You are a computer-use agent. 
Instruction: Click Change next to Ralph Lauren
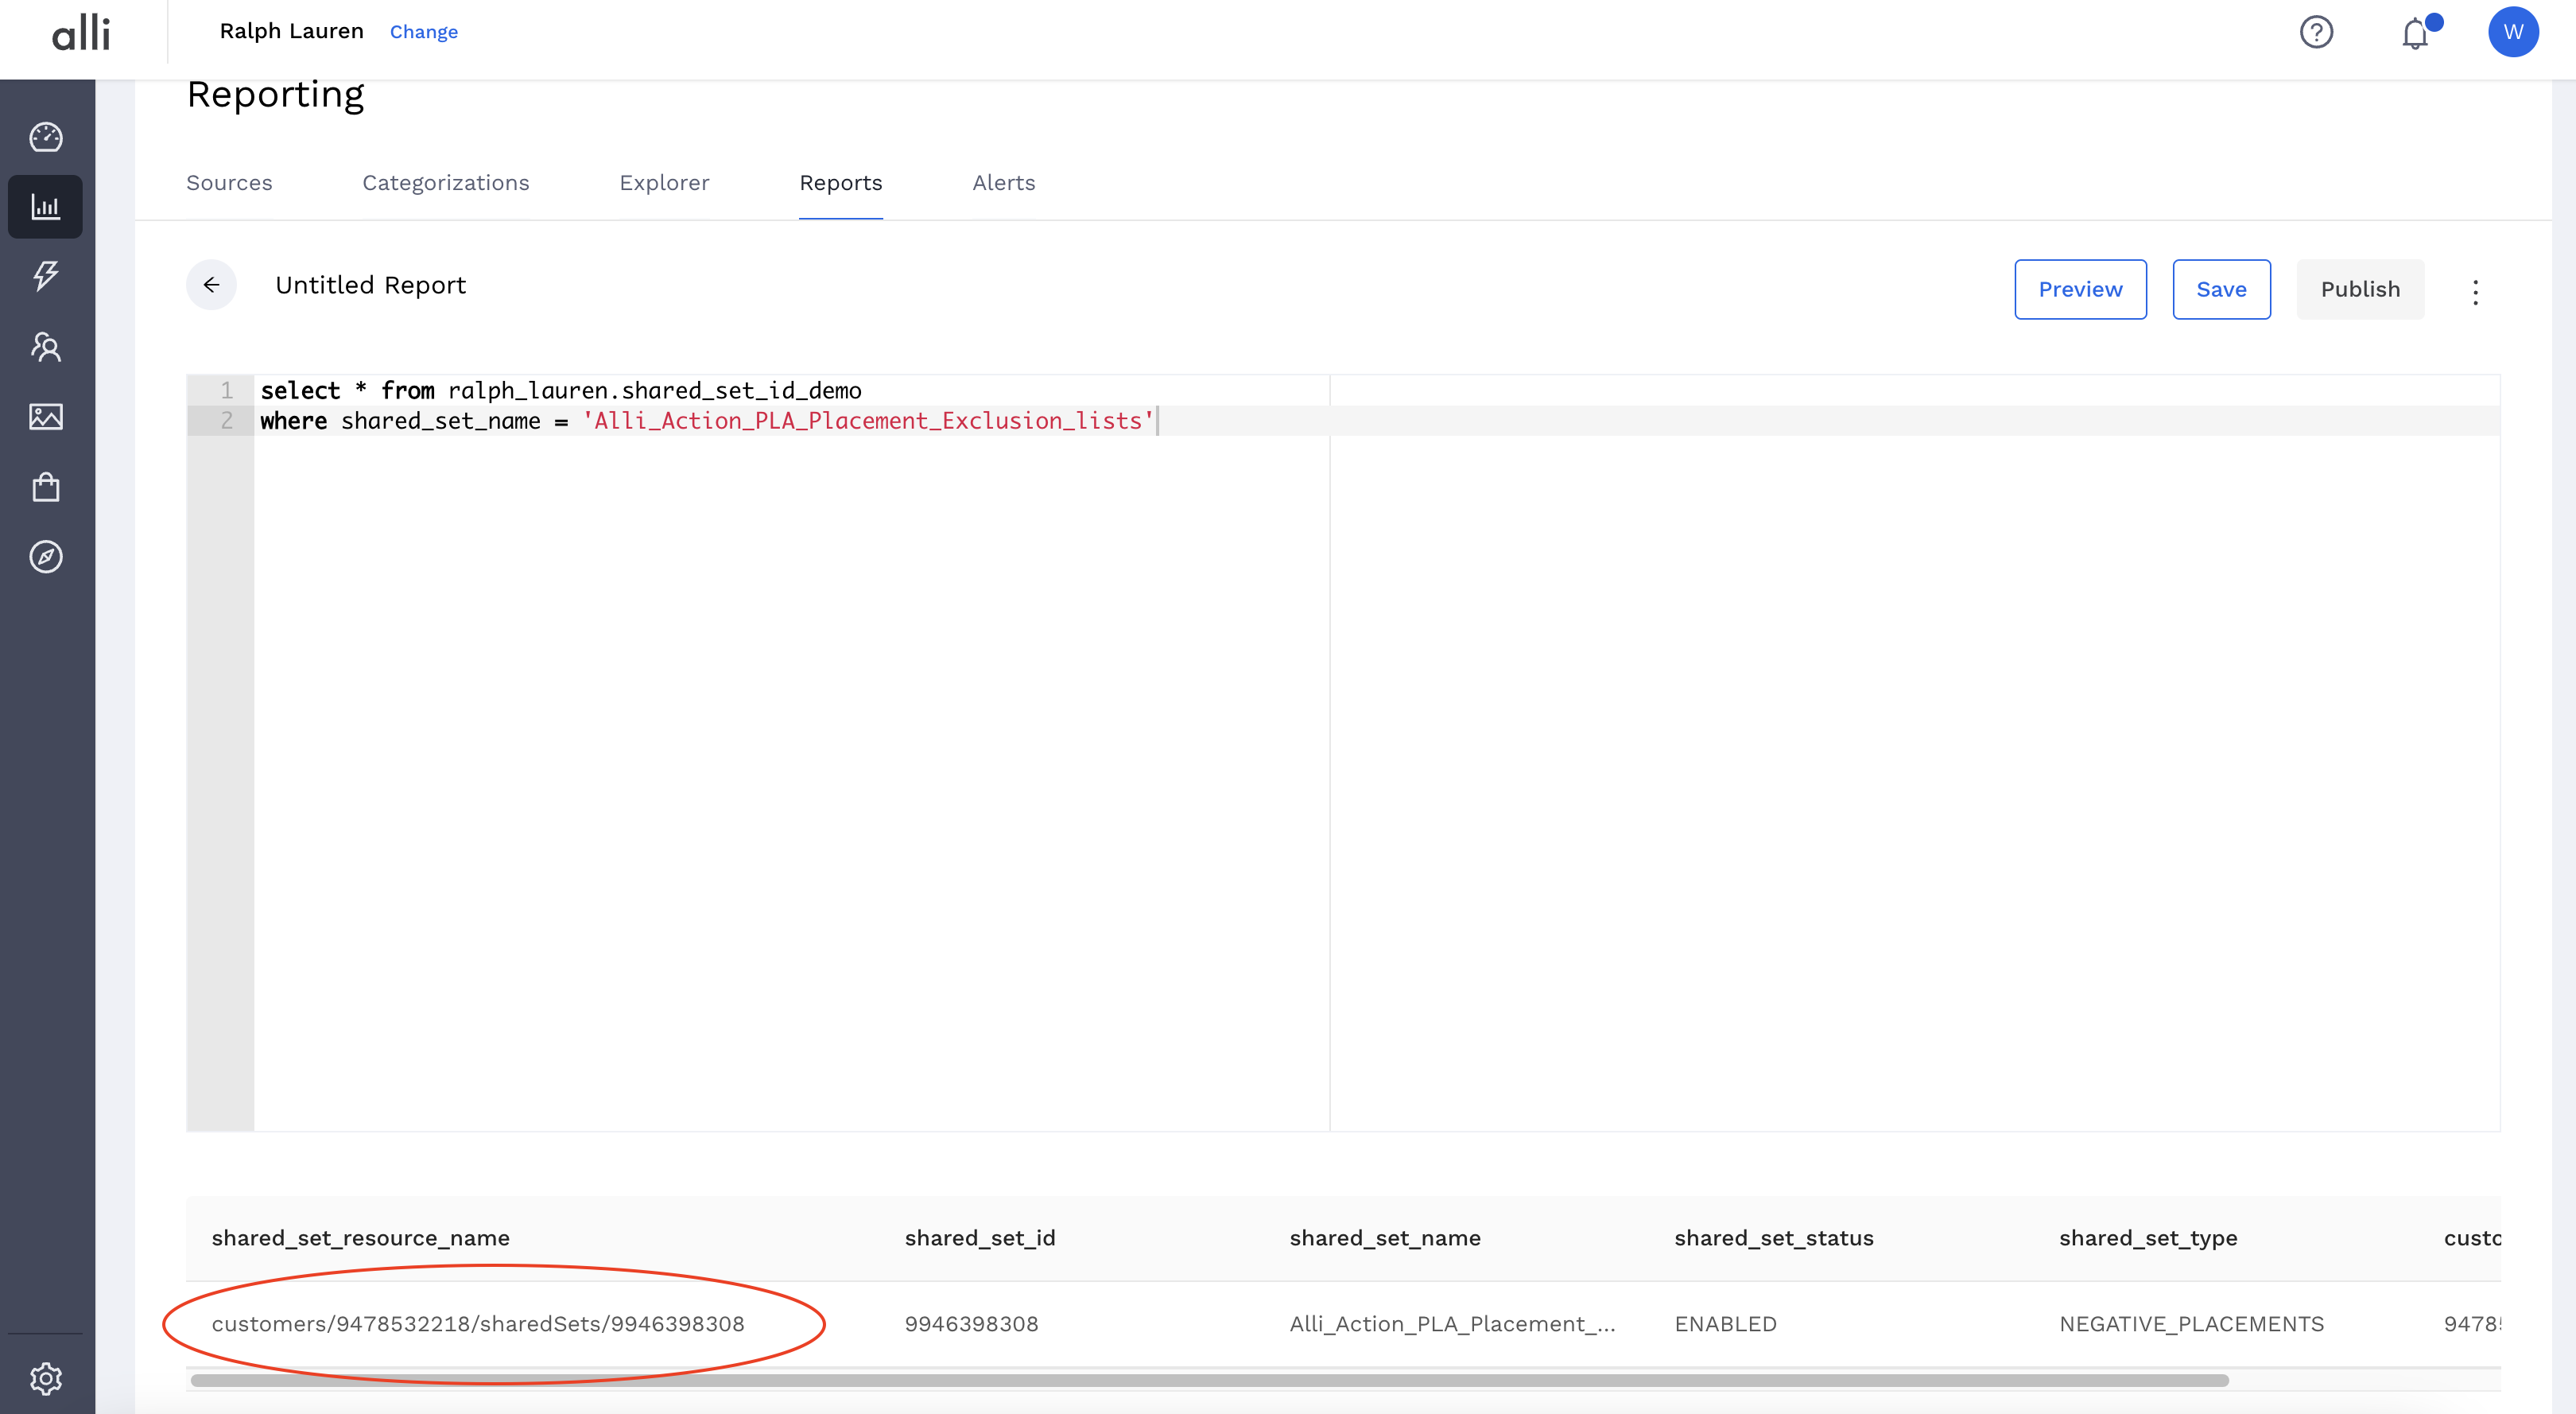pyautogui.click(x=423, y=31)
